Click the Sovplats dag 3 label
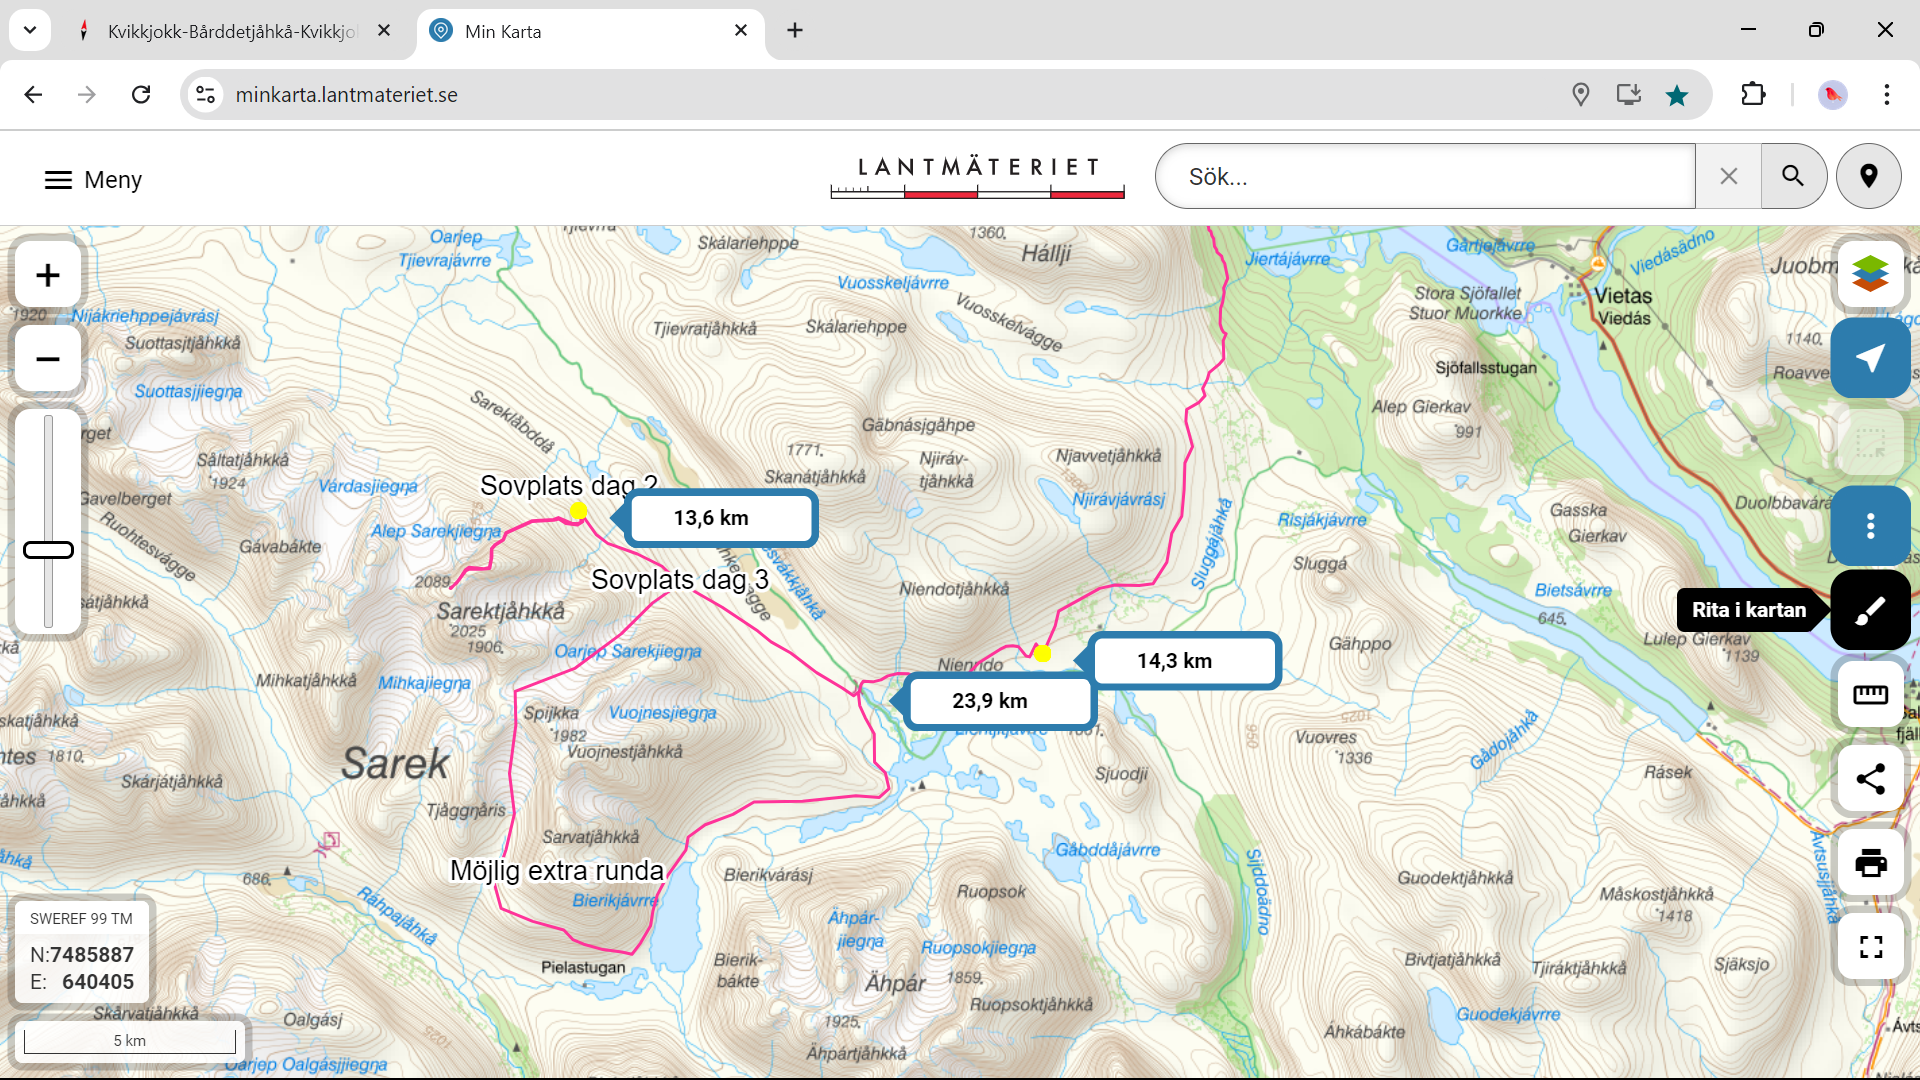 pos(680,580)
